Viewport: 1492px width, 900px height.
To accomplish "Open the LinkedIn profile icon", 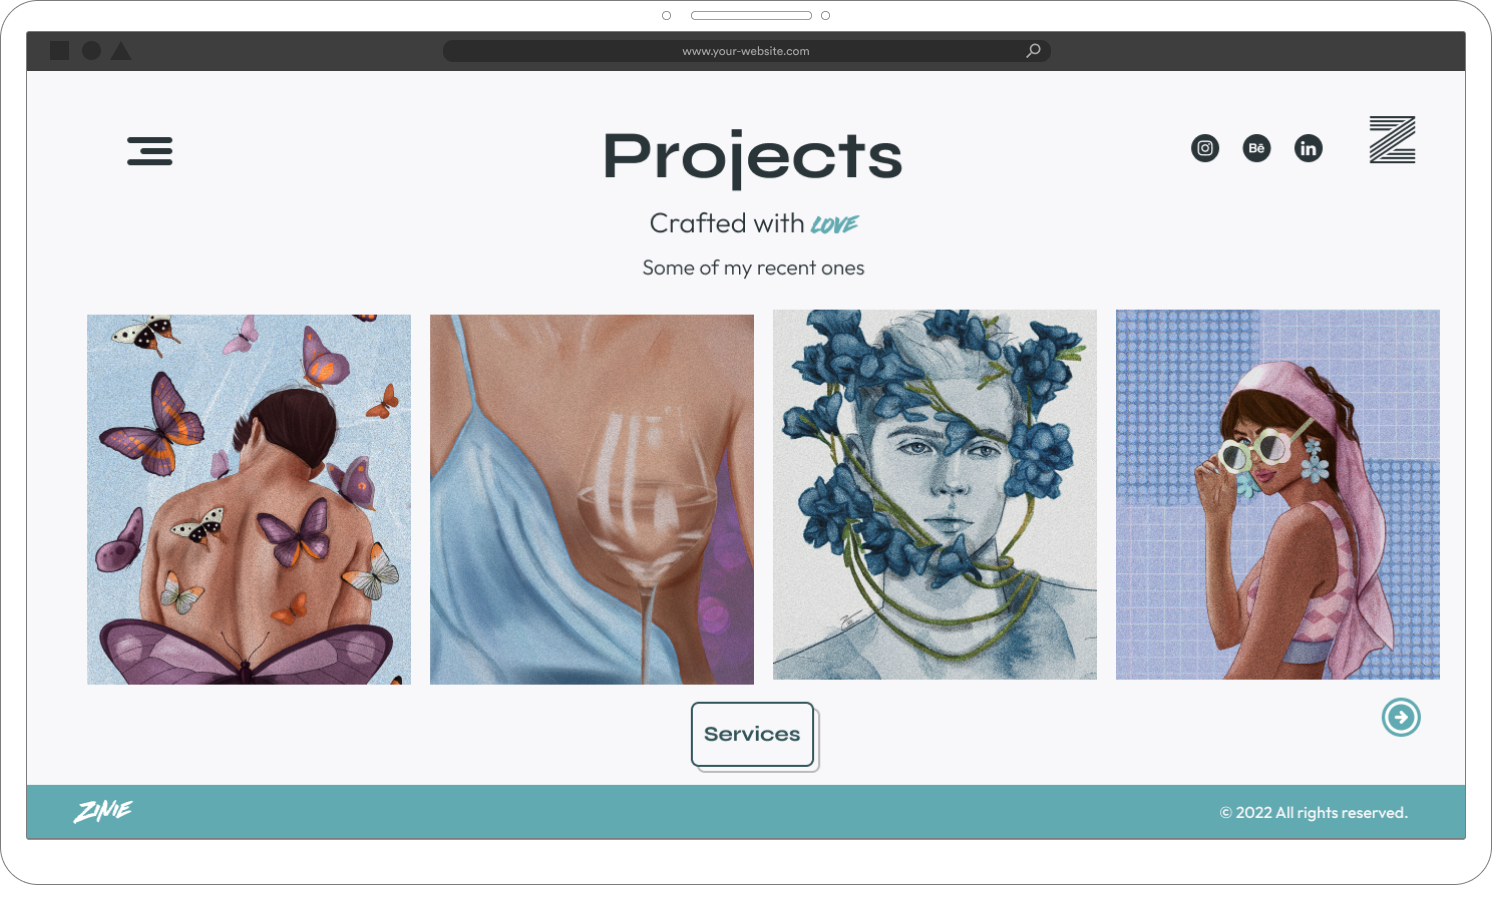I will [x=1308, y=148].
